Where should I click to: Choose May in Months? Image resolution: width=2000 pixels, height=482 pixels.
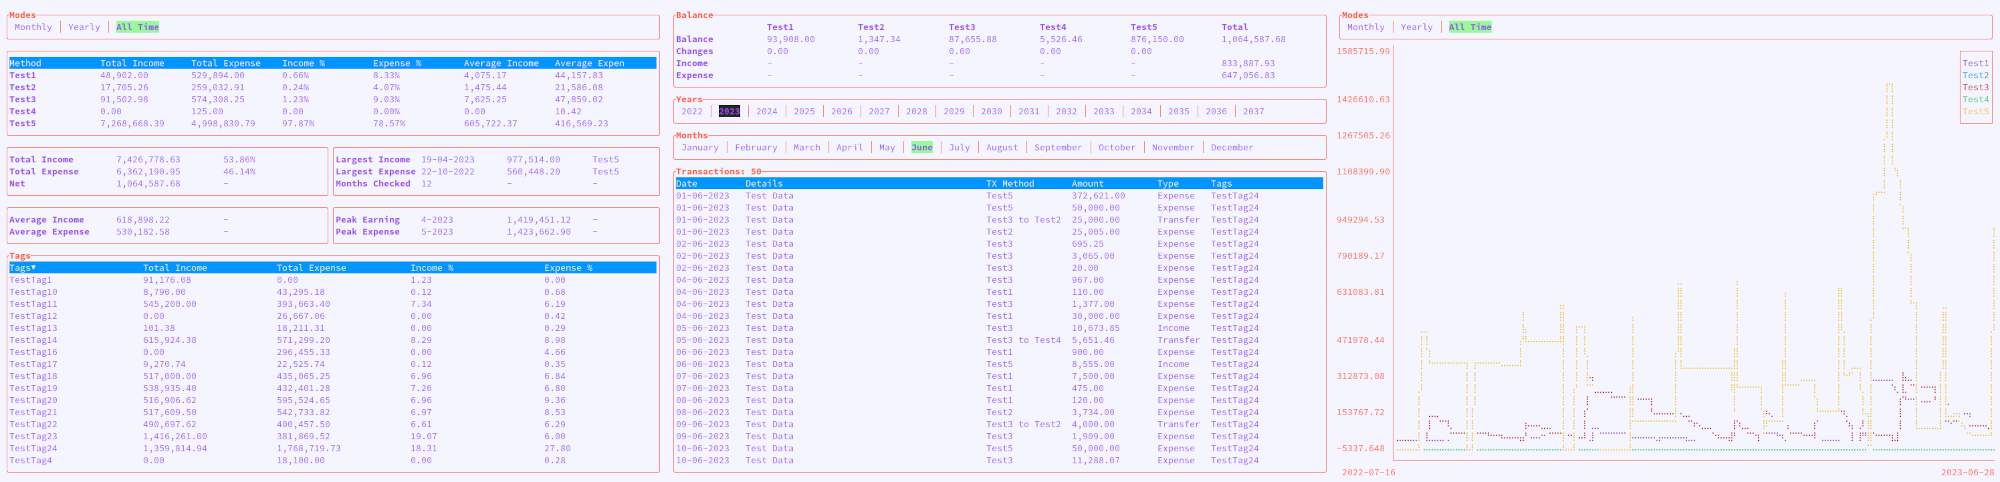point(887,147)
